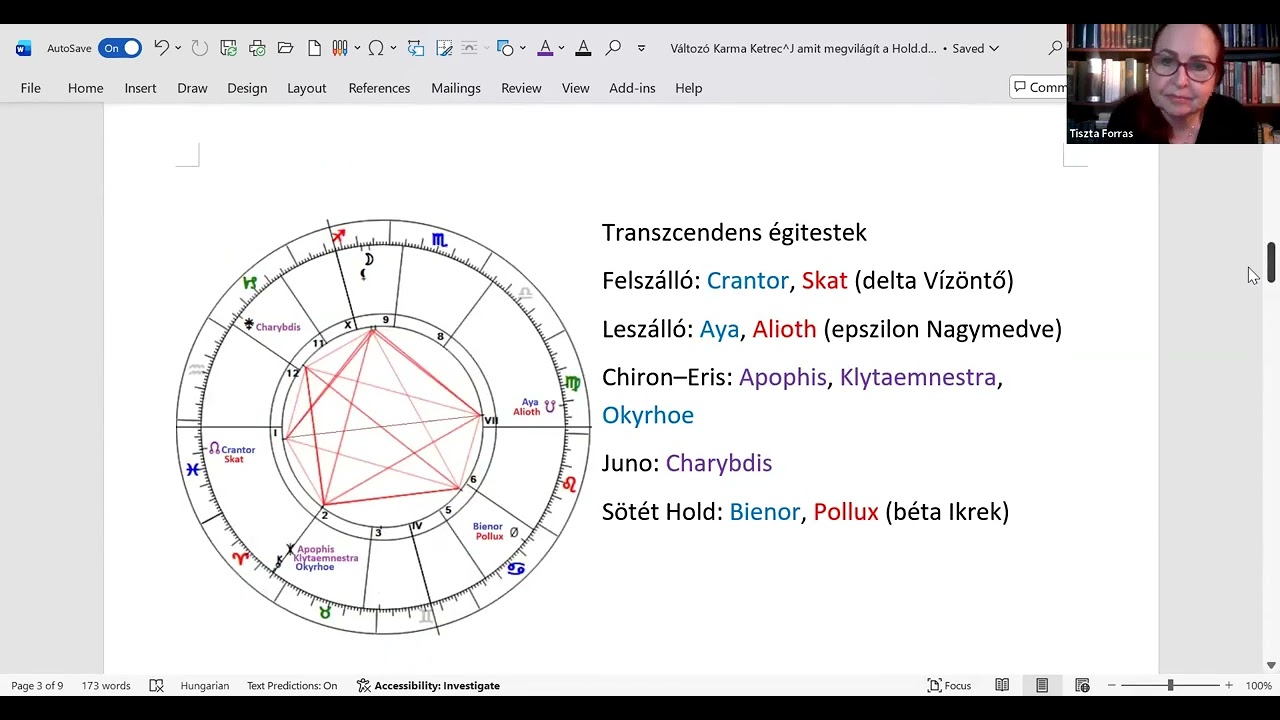Open the 173 words count
The width and height of the screenshot is (1280, 720).
pos(106,685)
